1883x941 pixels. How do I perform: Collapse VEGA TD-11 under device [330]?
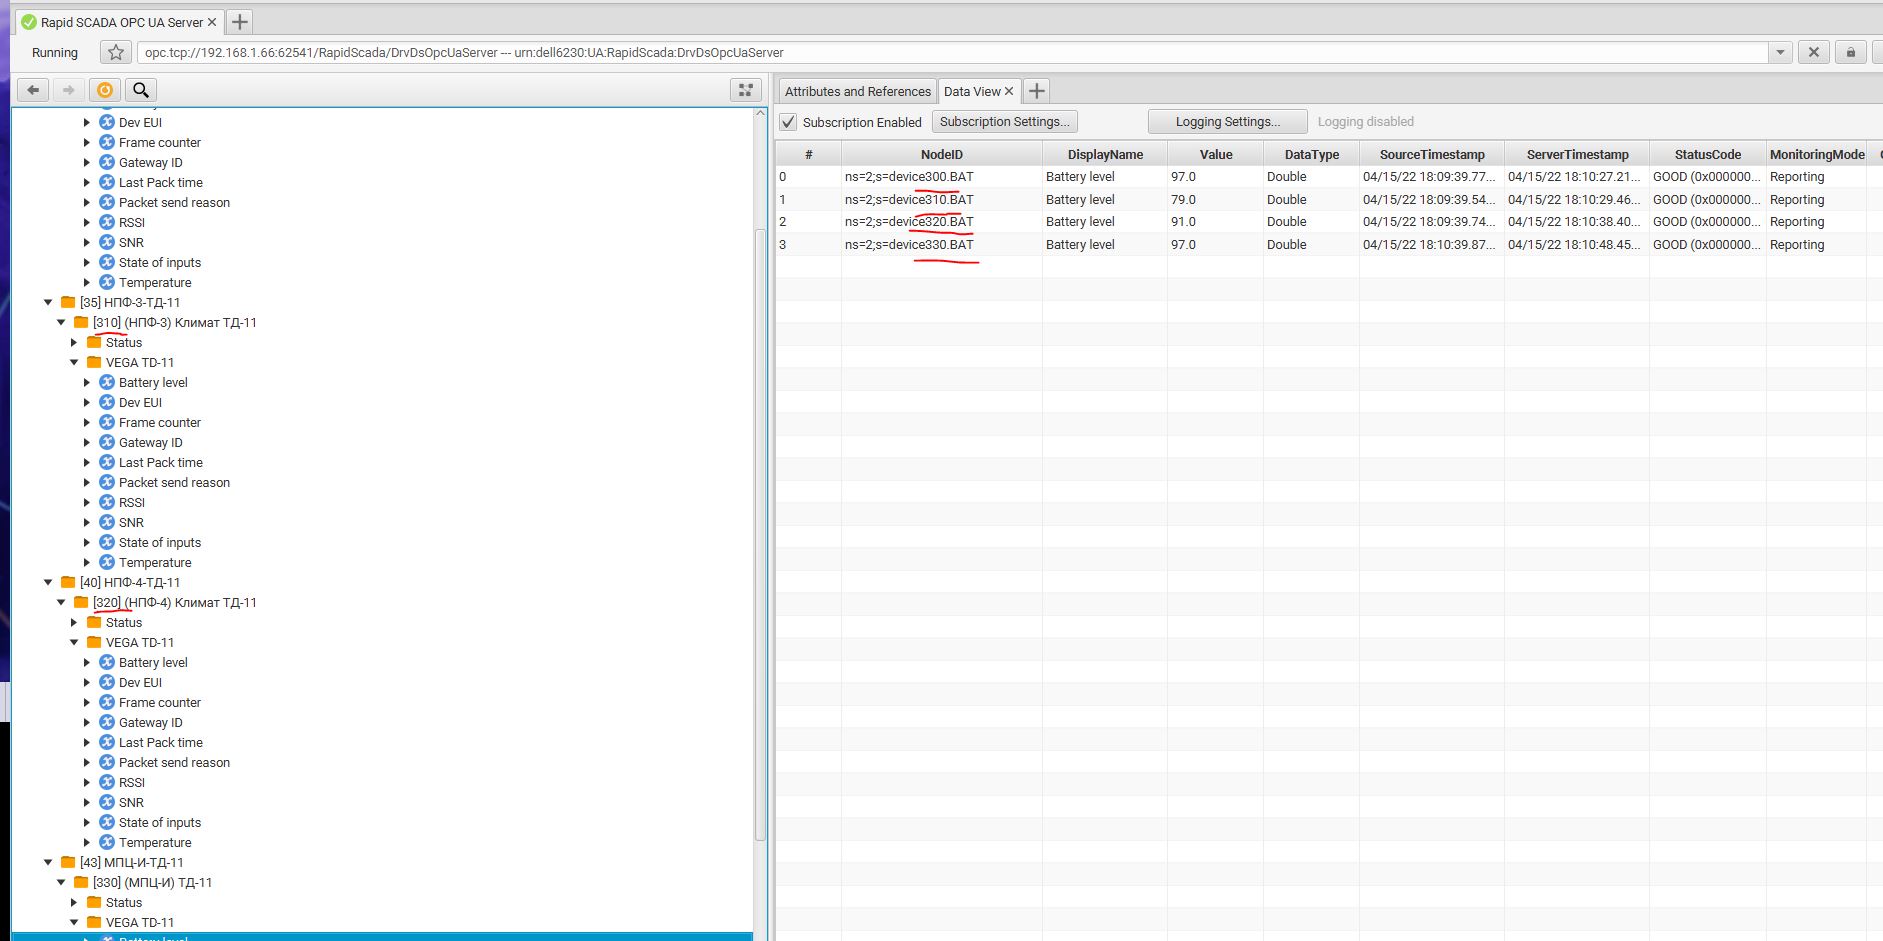[74, 922]
